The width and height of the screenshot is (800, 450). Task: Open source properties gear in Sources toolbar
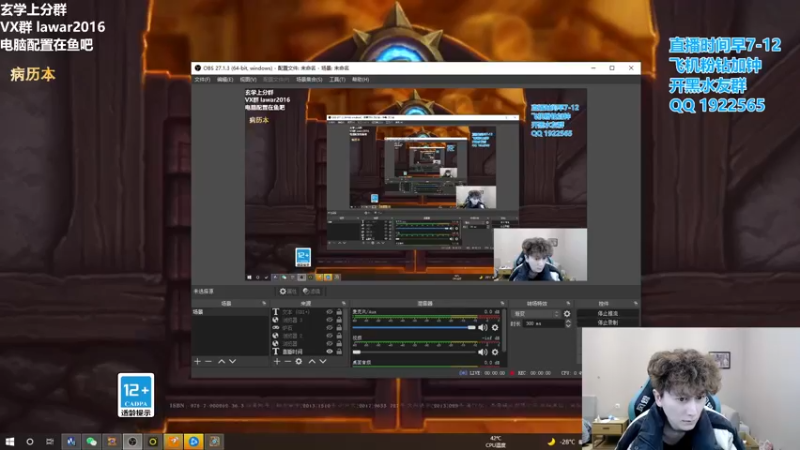point(298,361)
